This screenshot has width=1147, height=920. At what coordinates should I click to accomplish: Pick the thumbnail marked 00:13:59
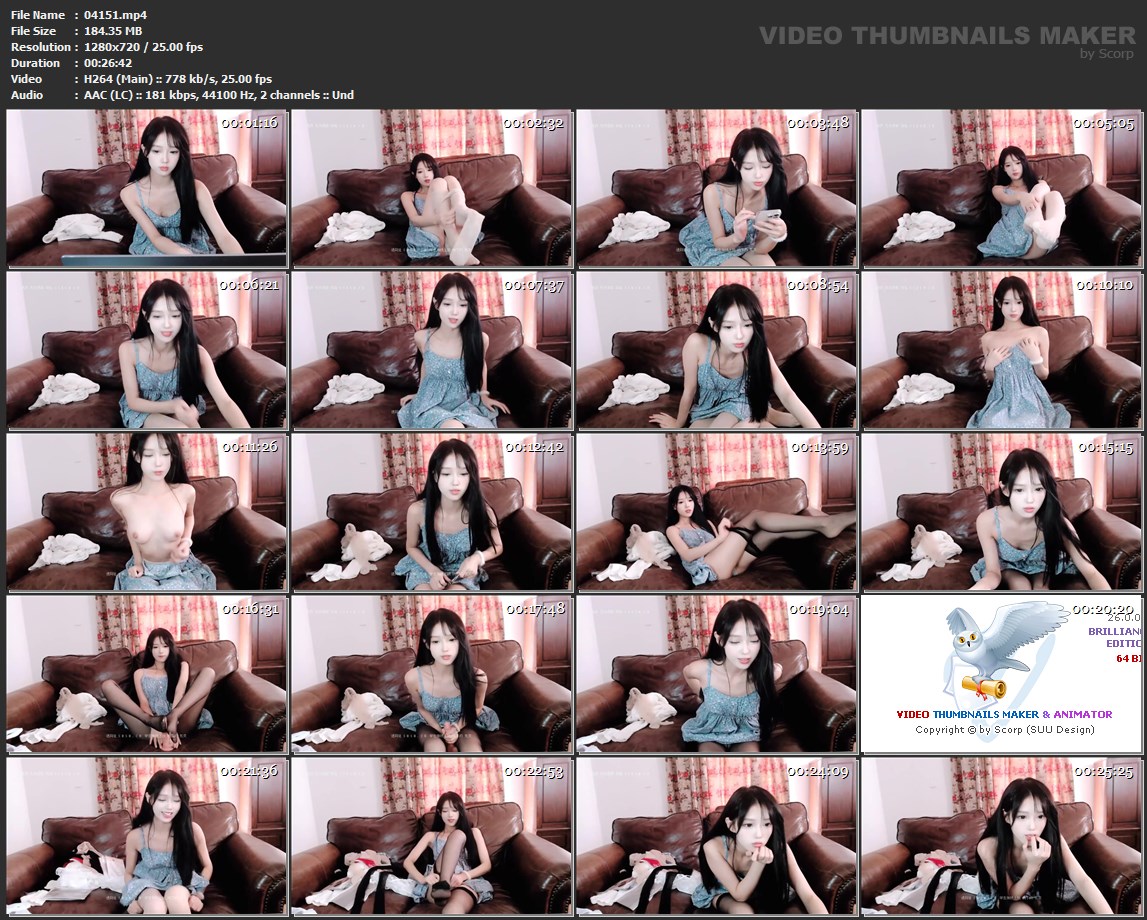[x=716, y=512]
